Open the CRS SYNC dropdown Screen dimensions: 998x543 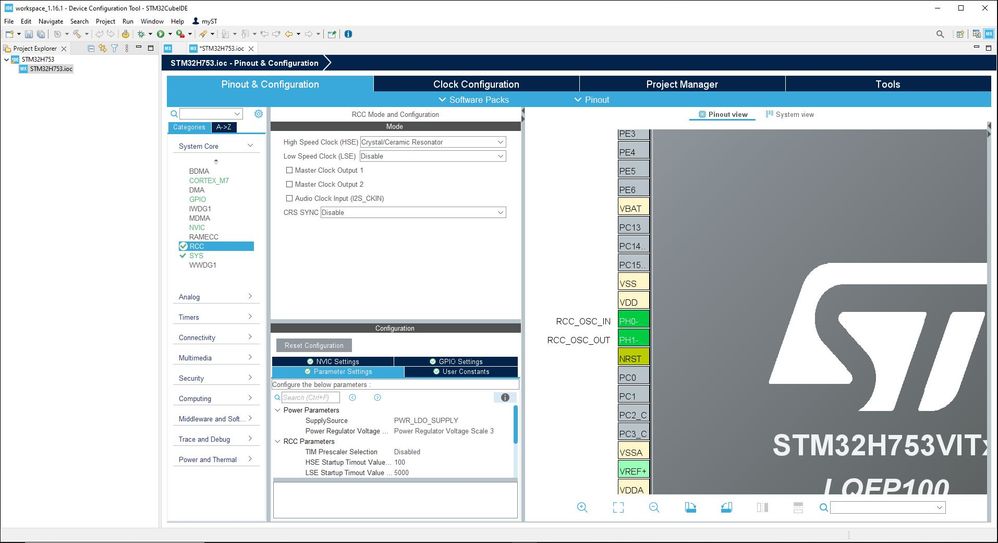[413, 212]
